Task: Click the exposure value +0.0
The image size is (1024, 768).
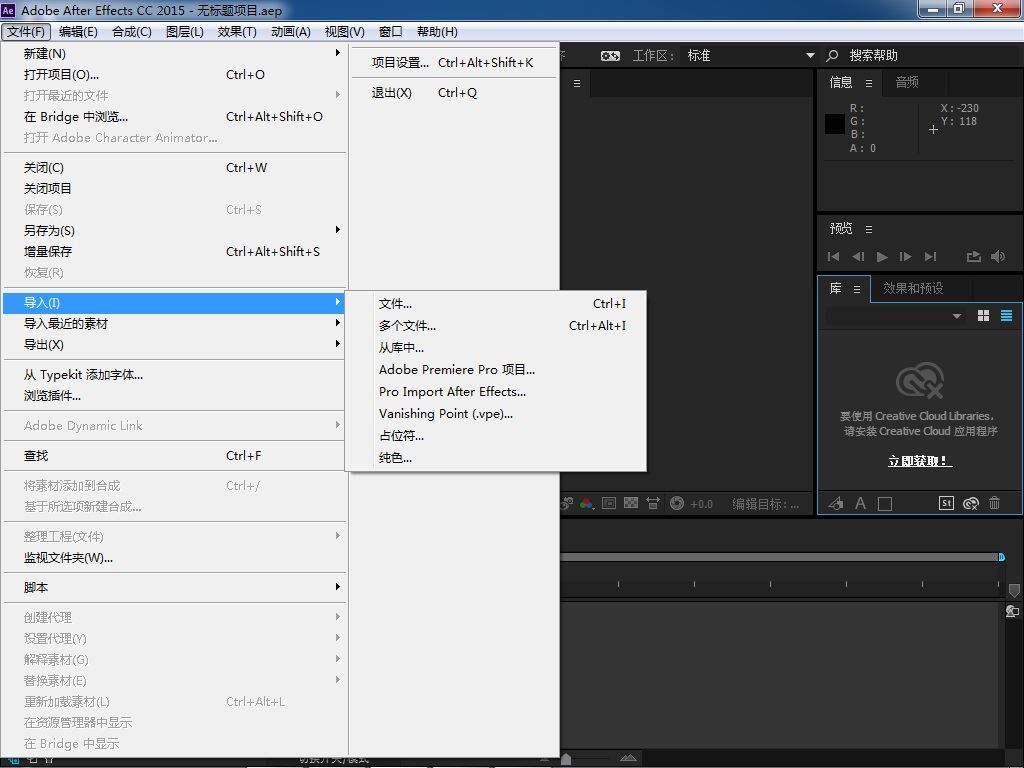Action: coord(701,504)
